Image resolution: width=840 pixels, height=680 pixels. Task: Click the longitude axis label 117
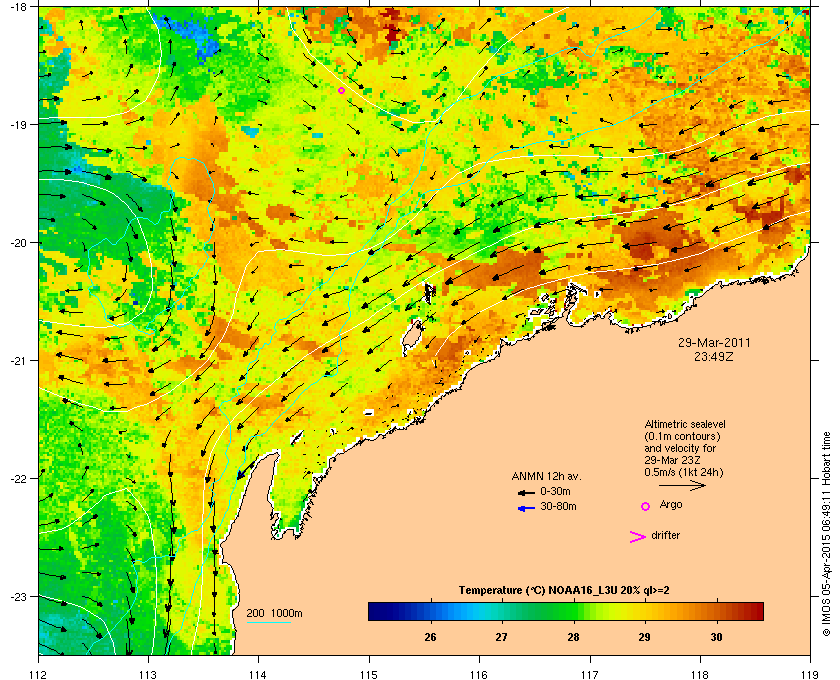coord(589,674)
